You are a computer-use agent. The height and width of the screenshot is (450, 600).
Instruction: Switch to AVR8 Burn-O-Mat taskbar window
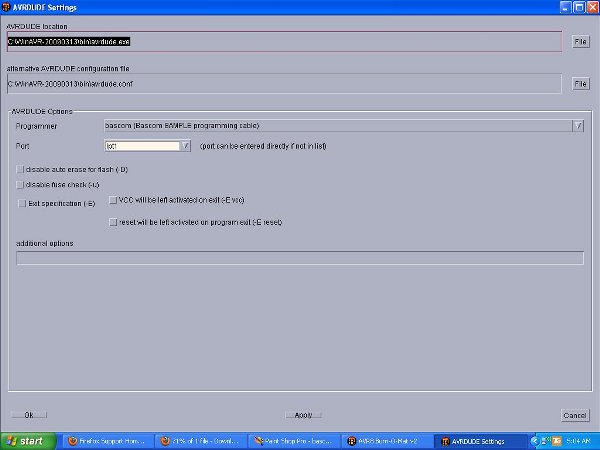tap(388, 441)
